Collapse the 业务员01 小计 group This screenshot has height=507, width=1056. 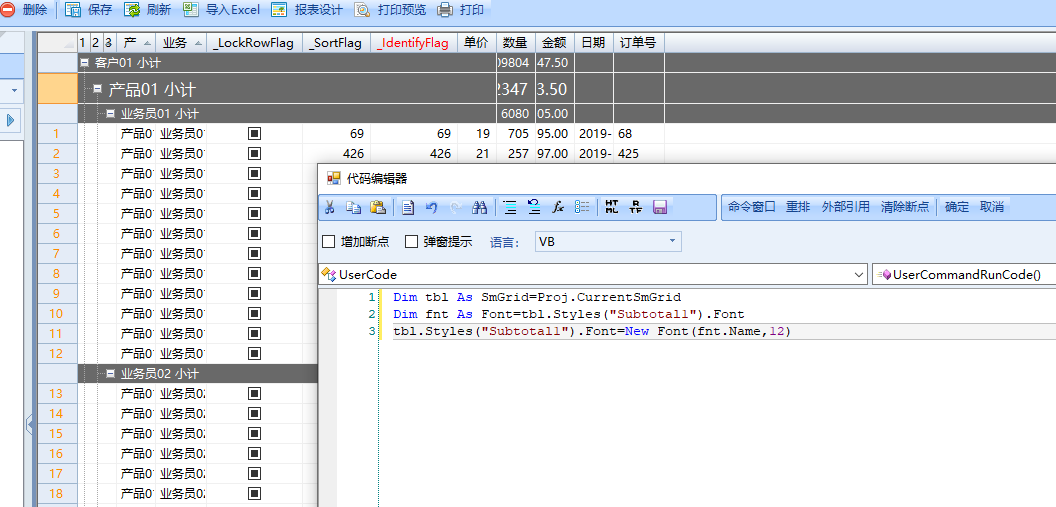(110, 114)
